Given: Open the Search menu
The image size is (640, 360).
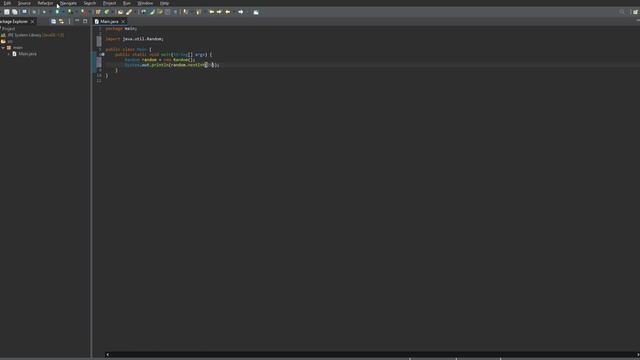Looking at the screenshot, I should click(90, 3).
